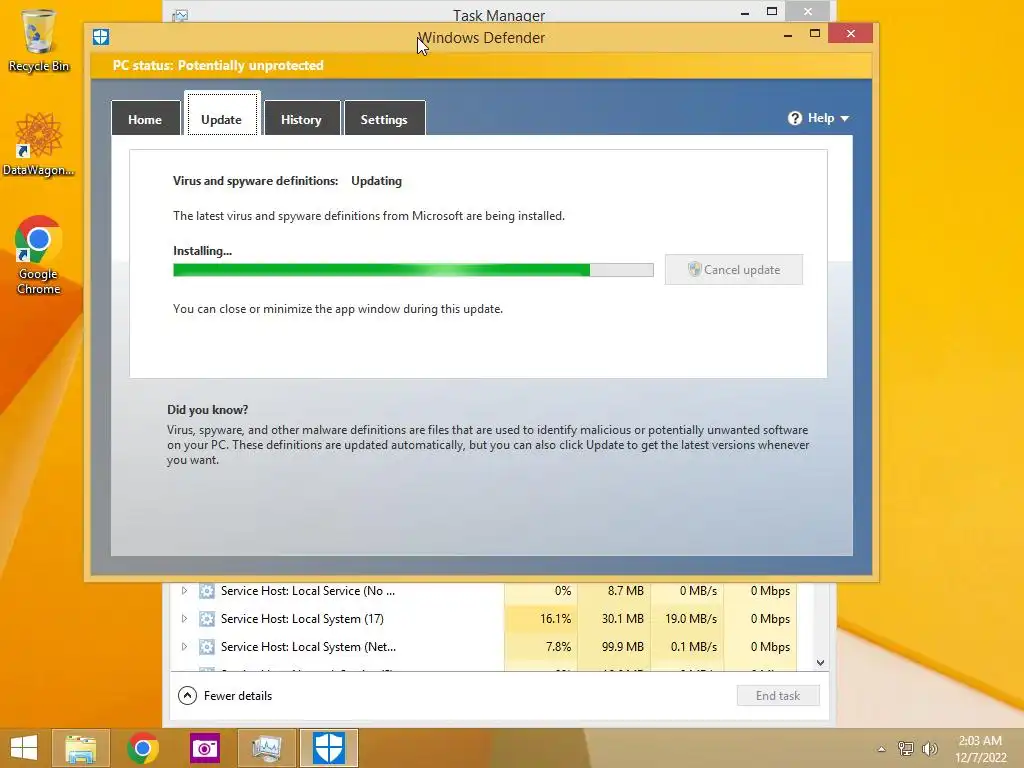Select the DataWagon desktop shortcut
The image size is (1024, 768).
coord(39,144)
